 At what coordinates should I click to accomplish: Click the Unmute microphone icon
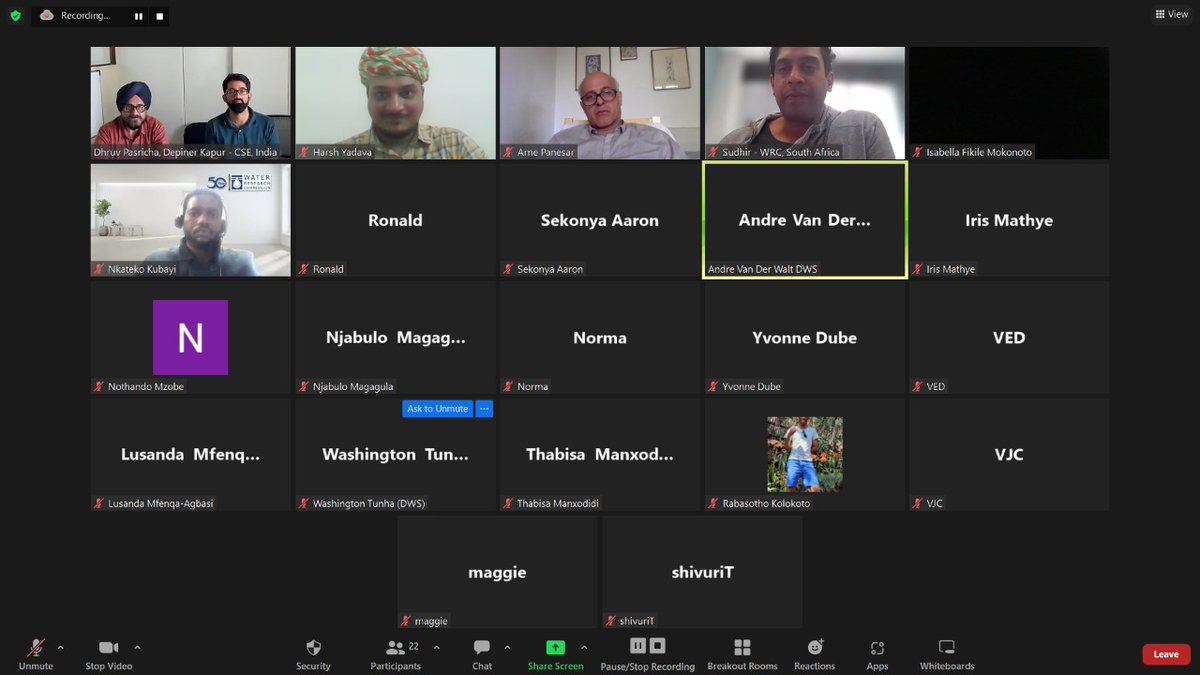(35, 648)
